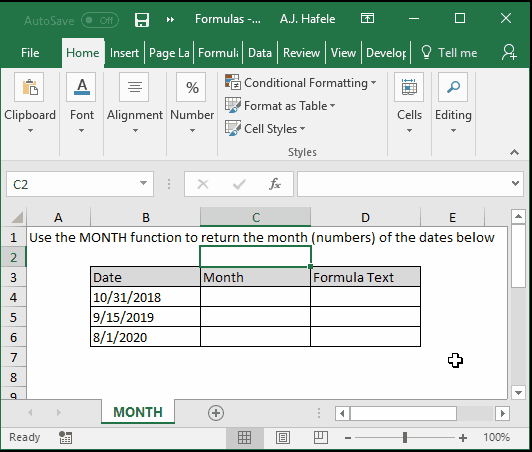The image size is (532, 452).
Task: Click the Tell me lightbulb search
Action: point(449,53)
